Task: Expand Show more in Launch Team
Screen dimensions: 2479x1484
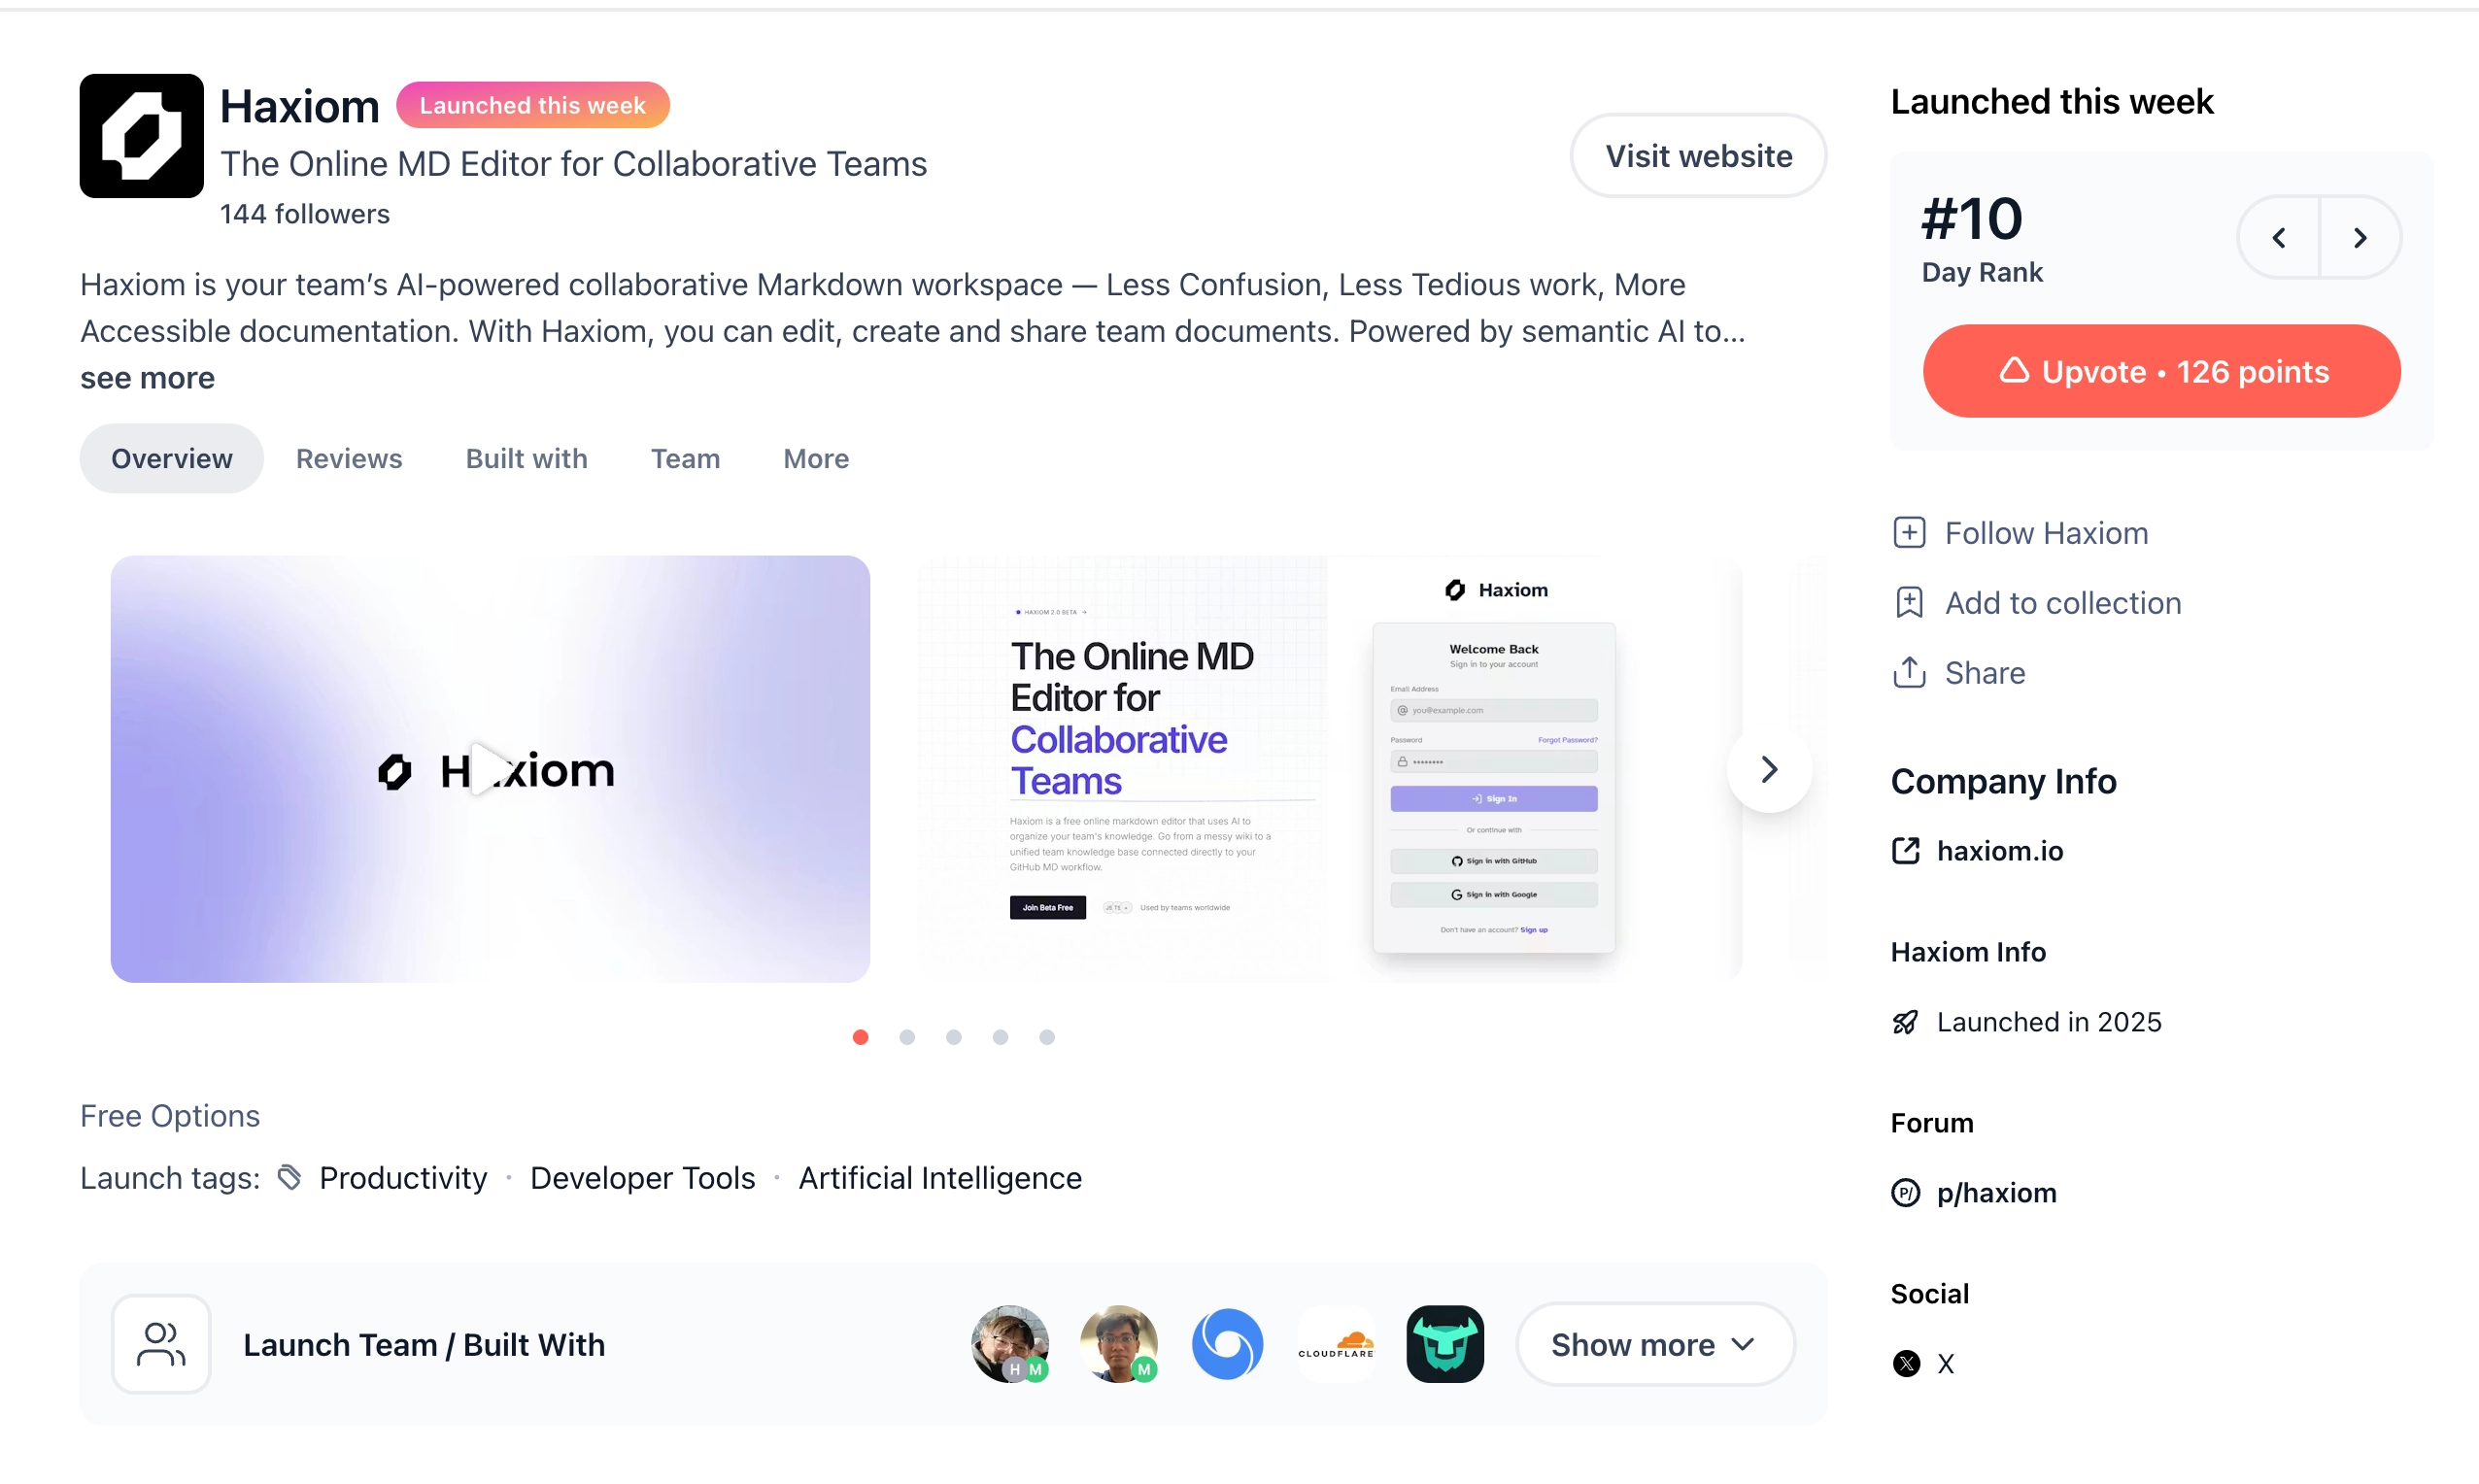Action: click(1655, 1345)
